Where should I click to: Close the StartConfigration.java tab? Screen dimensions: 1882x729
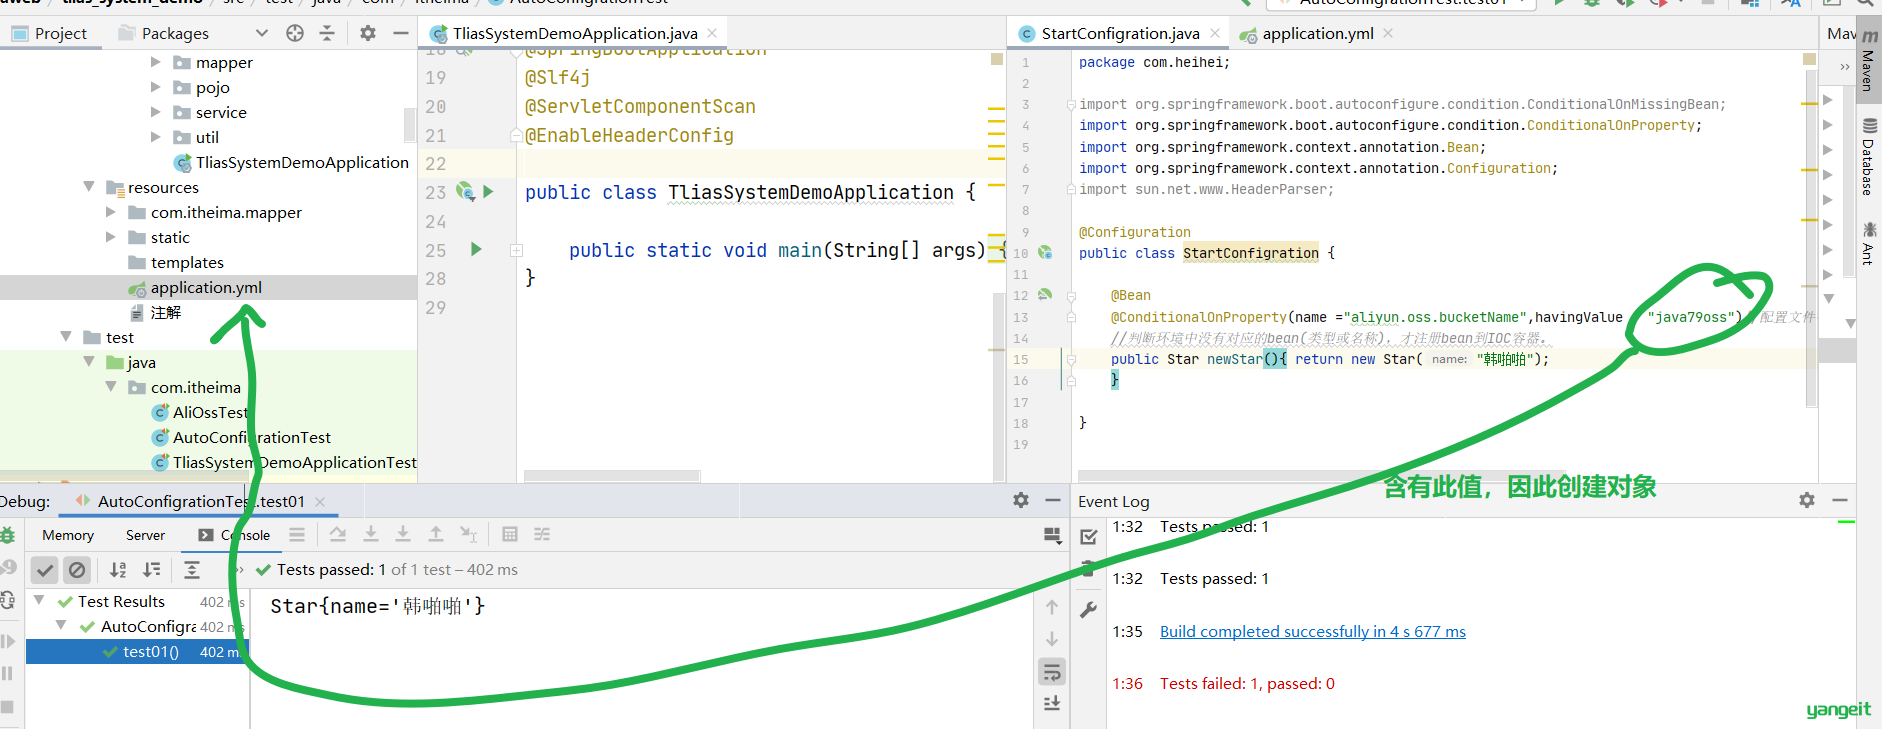click(1215, 33)
